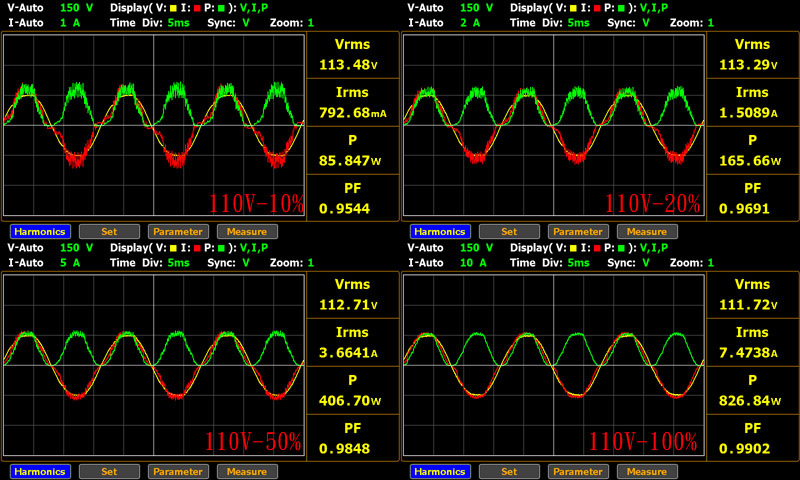Click Set under the 110V-10% waveform

[109, 232]
